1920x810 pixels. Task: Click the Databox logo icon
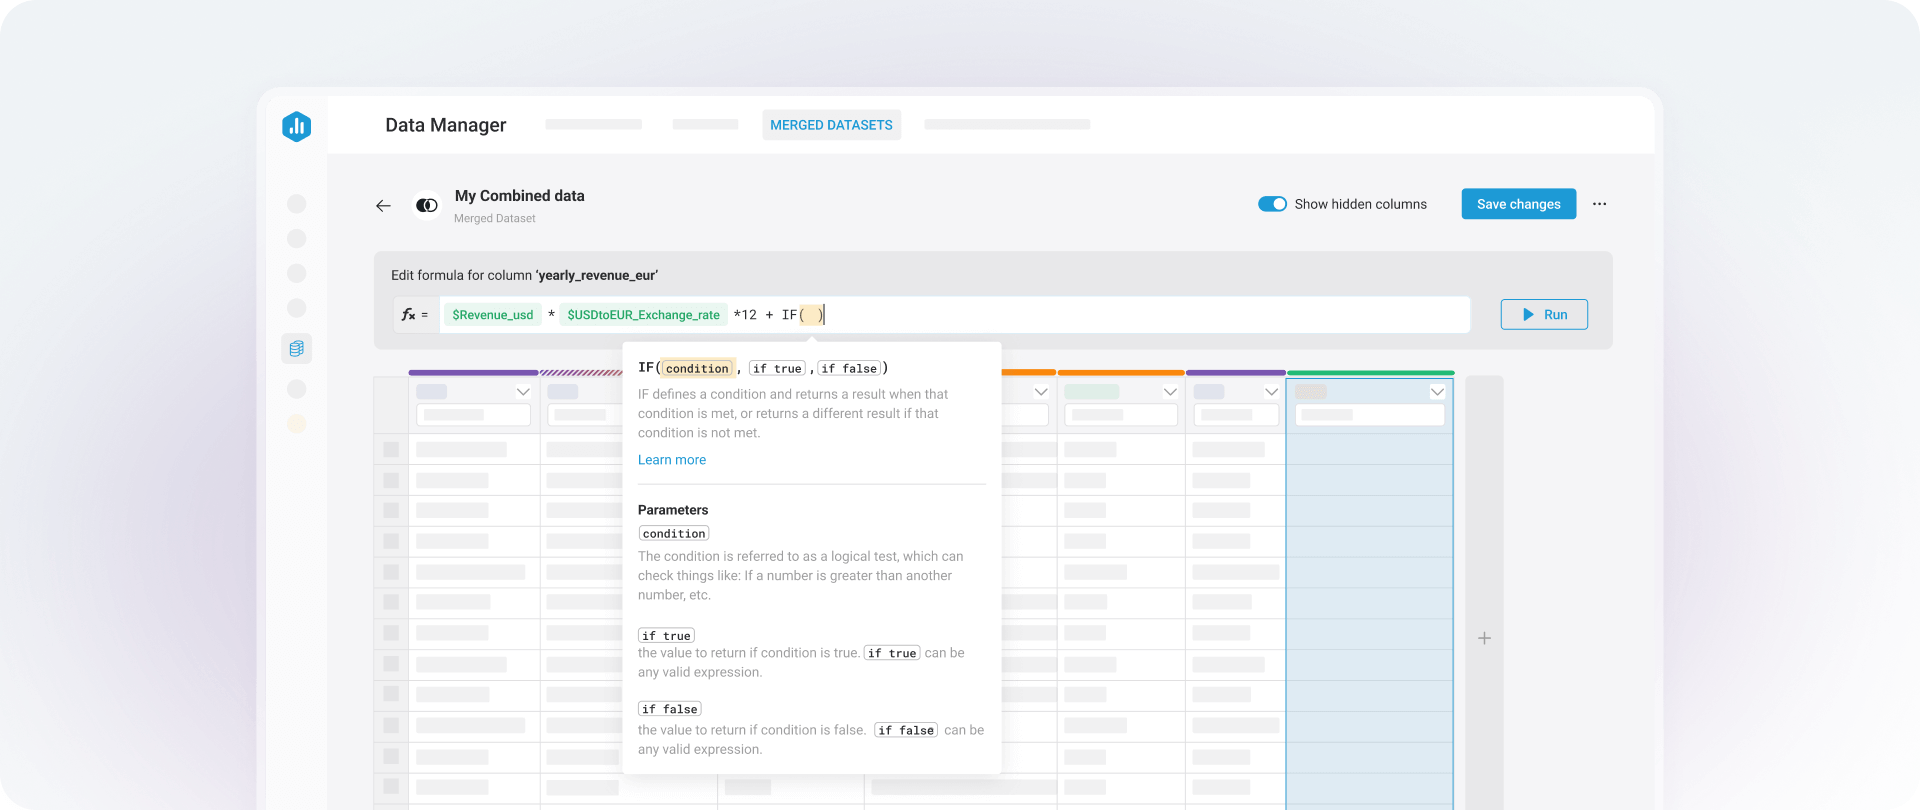(x=296, y=126)
